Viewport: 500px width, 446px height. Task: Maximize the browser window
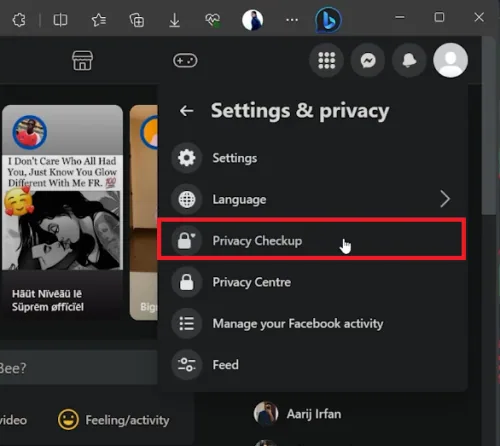click(x=439, y=17)
